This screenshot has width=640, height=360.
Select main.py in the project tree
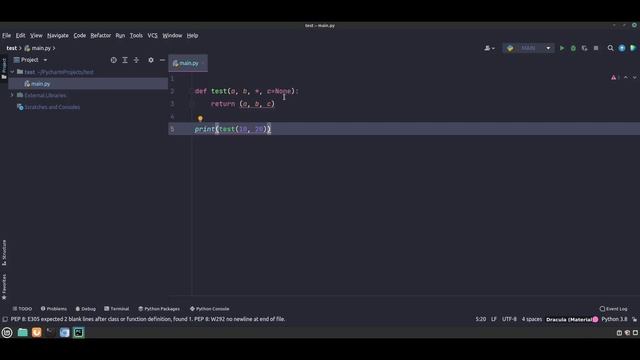click(40, 84)
